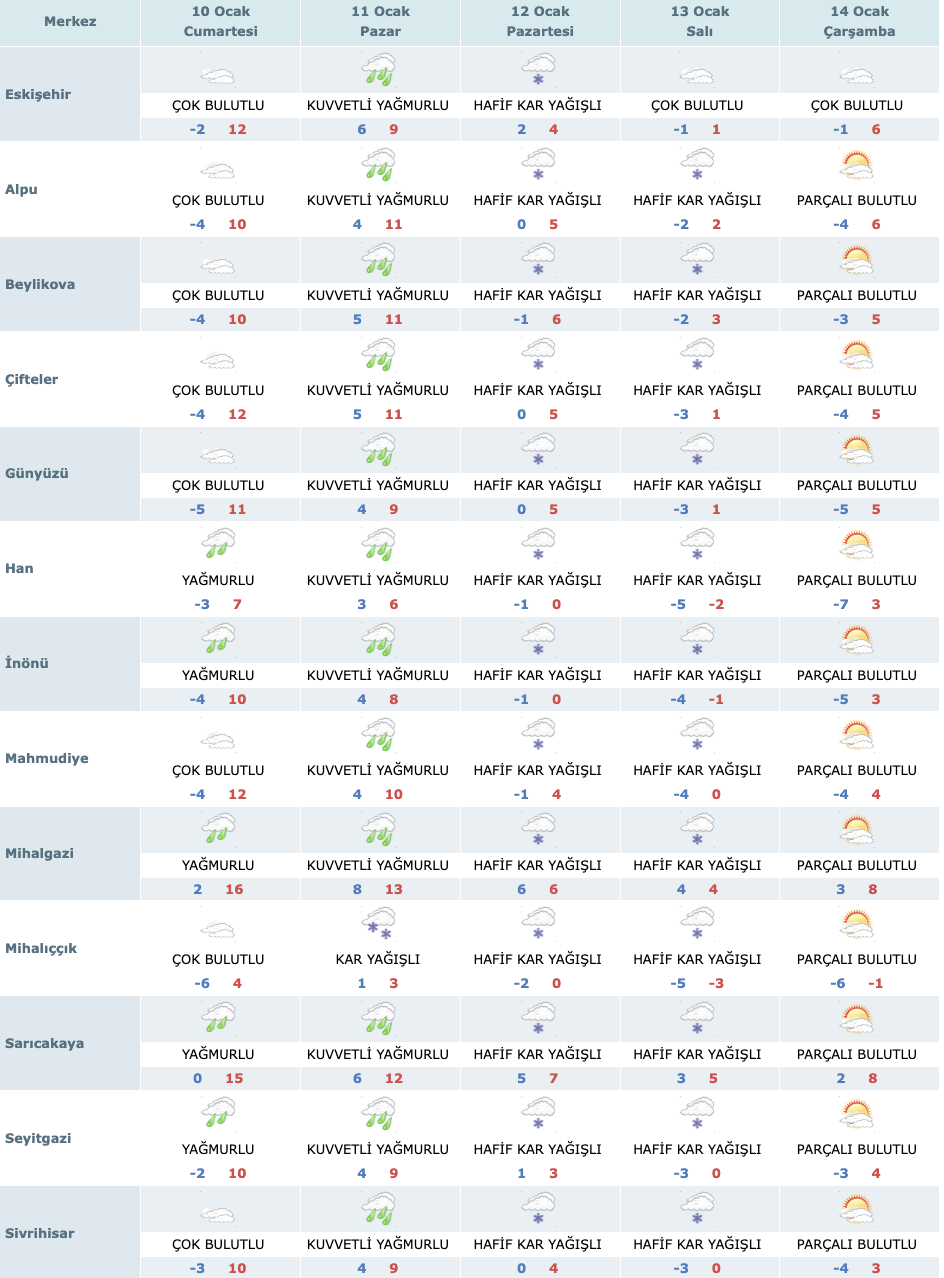The image size is (944, 1278).
Task: Click Eskişehir's light snow icon for 12 Ocak
Action: pyautogui.click(x=538, y=71)
